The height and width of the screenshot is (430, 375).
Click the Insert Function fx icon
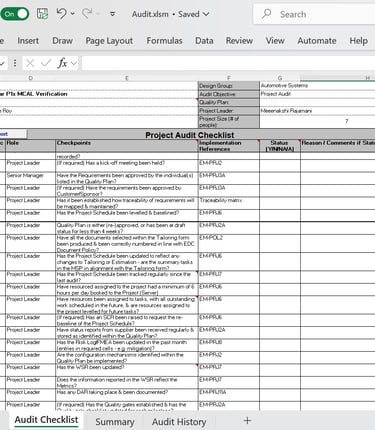pyautogui.click(x=62, y=63)
